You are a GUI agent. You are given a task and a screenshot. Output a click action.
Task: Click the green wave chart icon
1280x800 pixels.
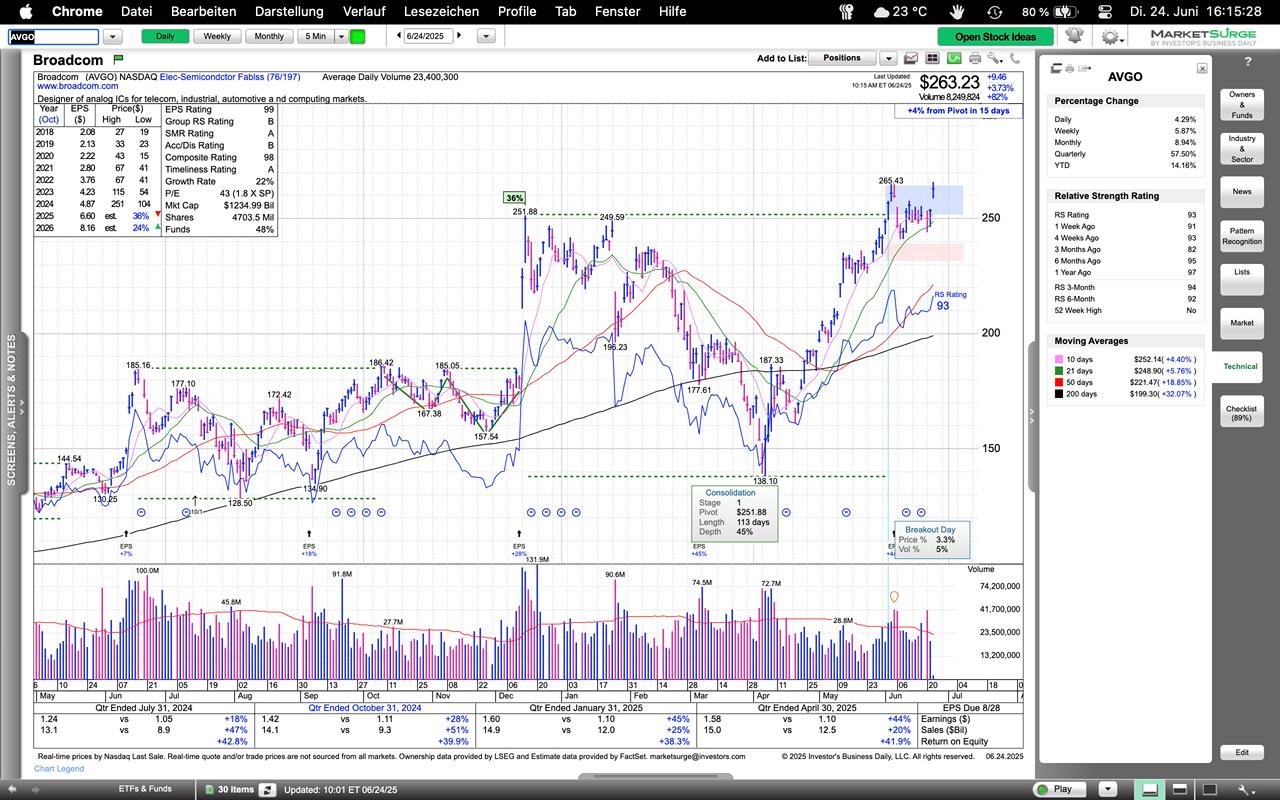pyautogui.click(x=955, y=59)
